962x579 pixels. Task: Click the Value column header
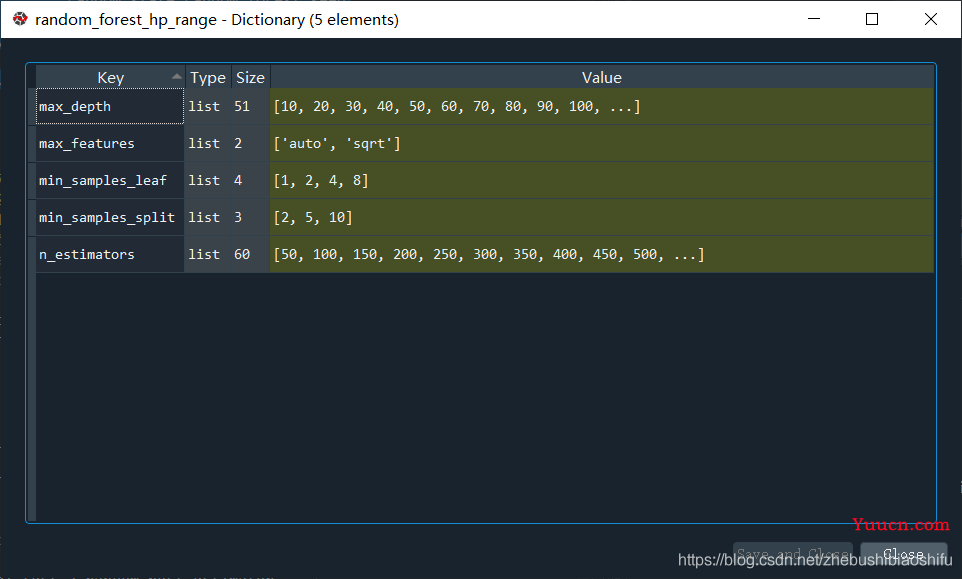pyautogui.click(x=601, y=78)
